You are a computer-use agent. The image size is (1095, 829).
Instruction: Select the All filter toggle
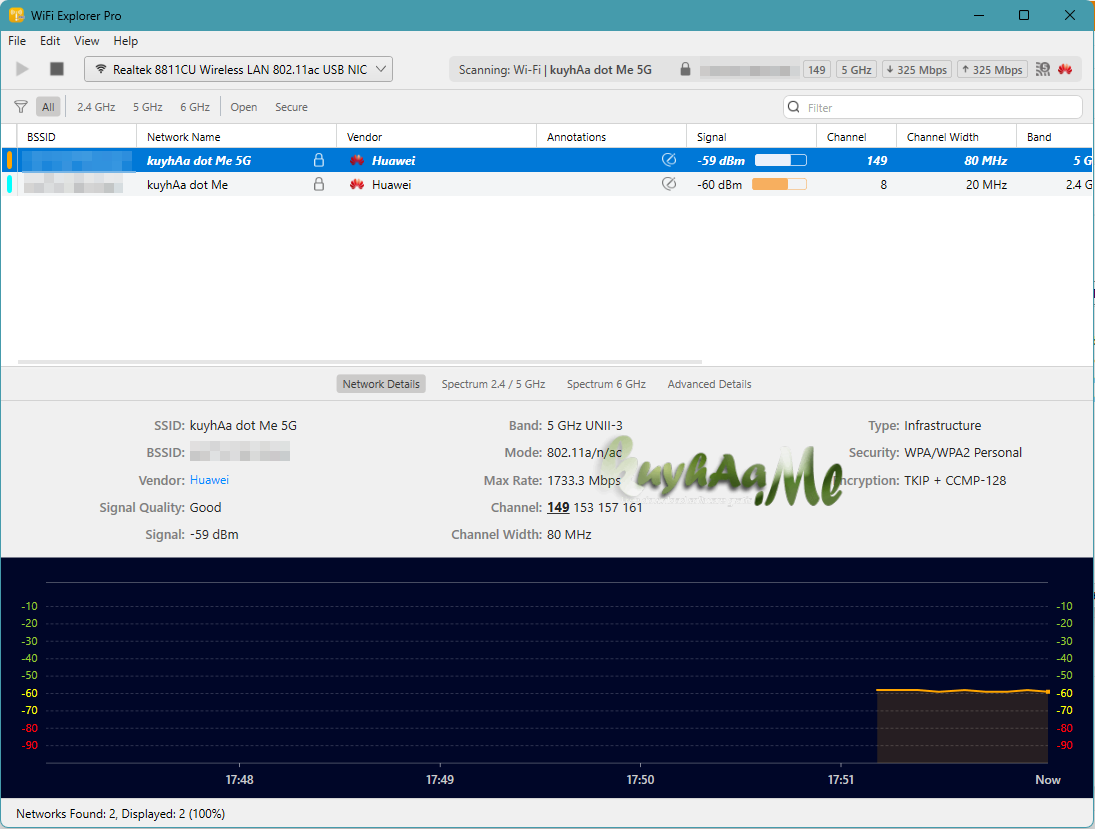pos(47,107)
